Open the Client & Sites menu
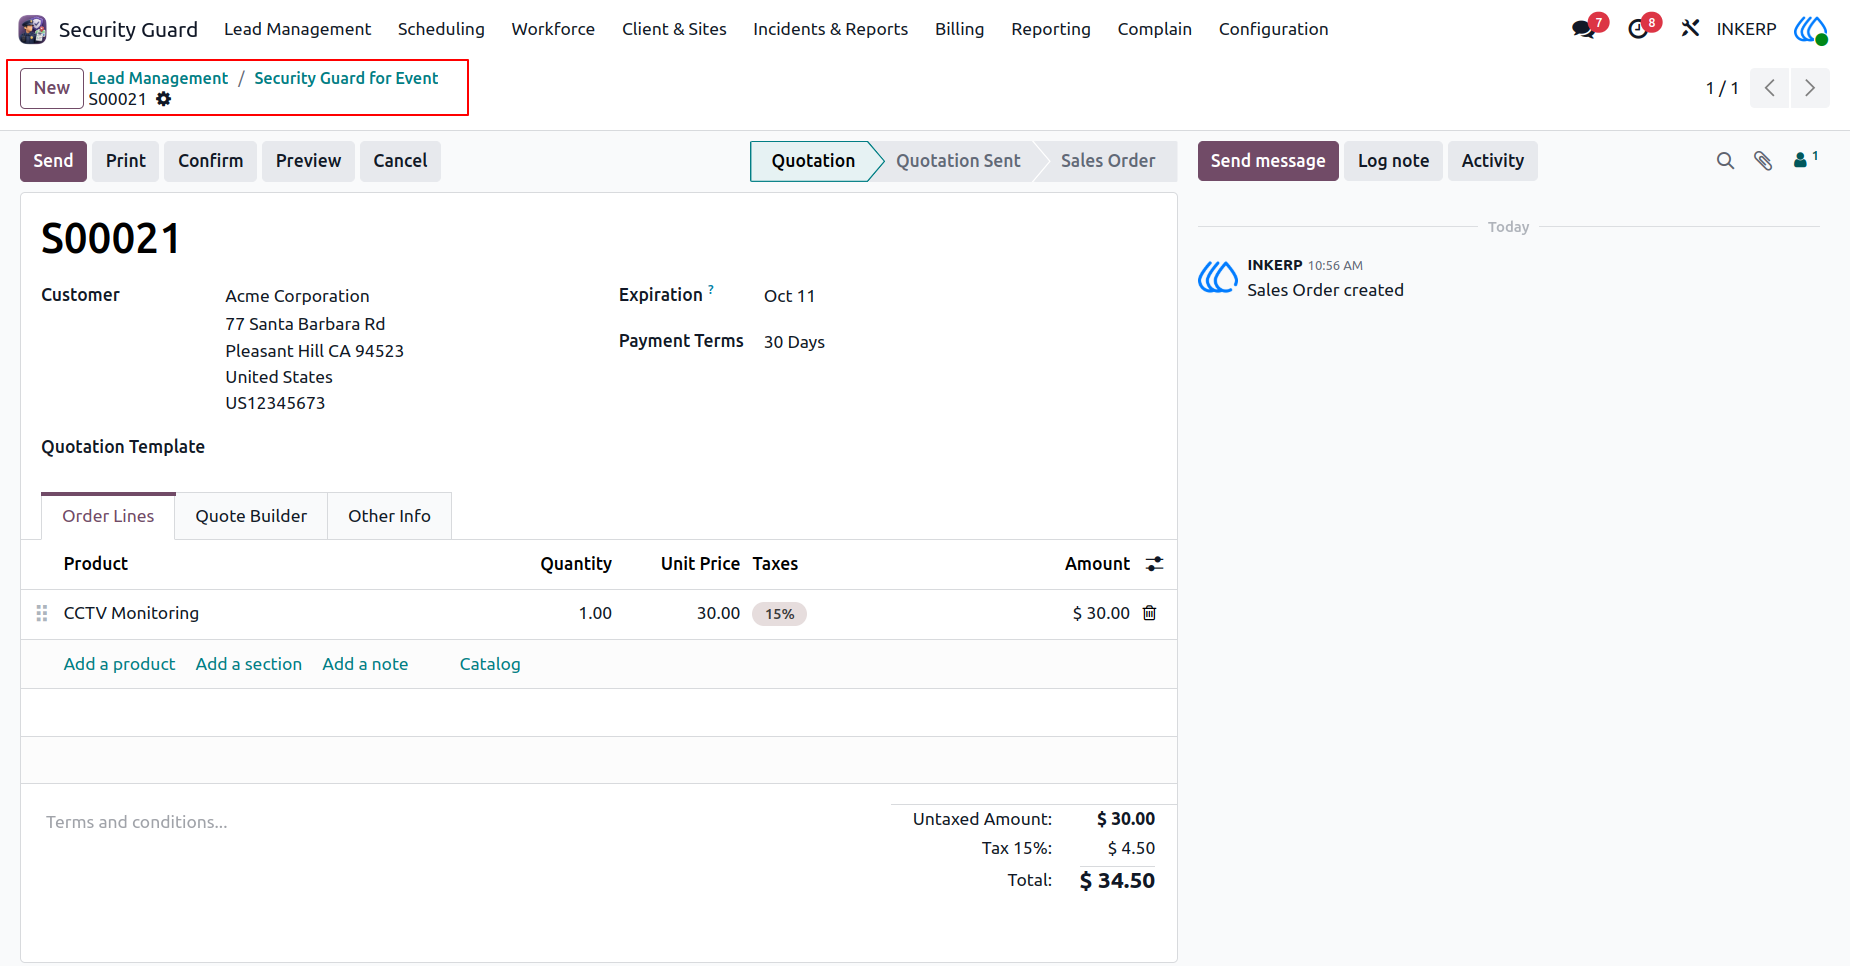 click(x=674, y=29)
